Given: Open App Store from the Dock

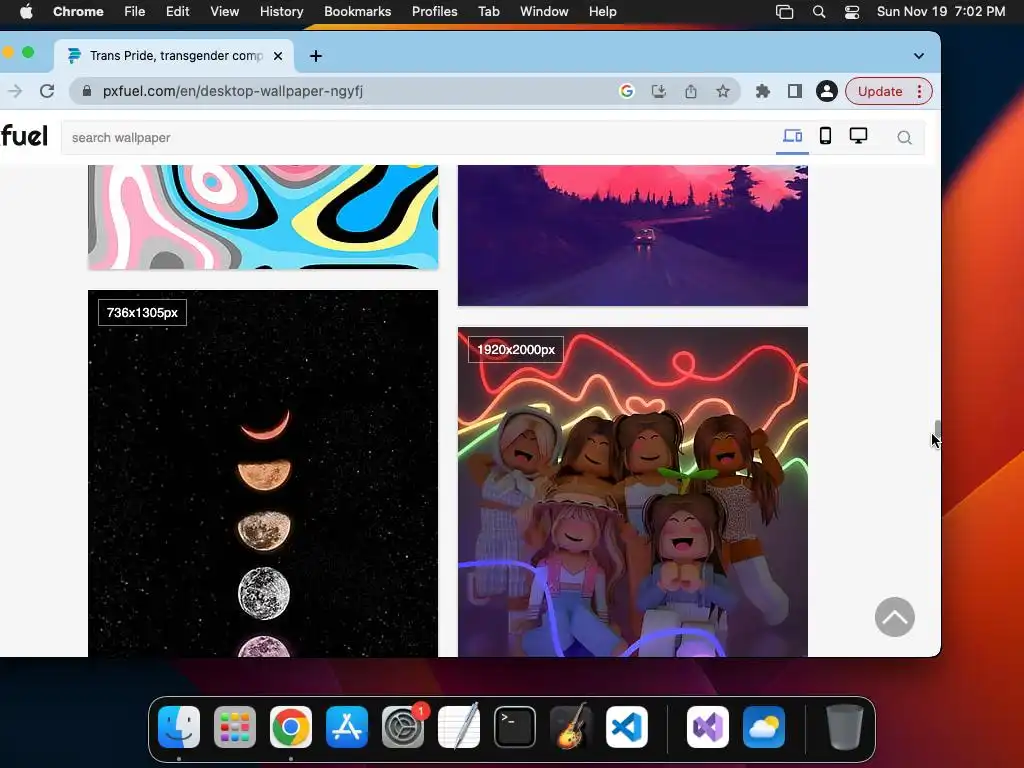Looking at the screenshot, I should coord(347,727).
